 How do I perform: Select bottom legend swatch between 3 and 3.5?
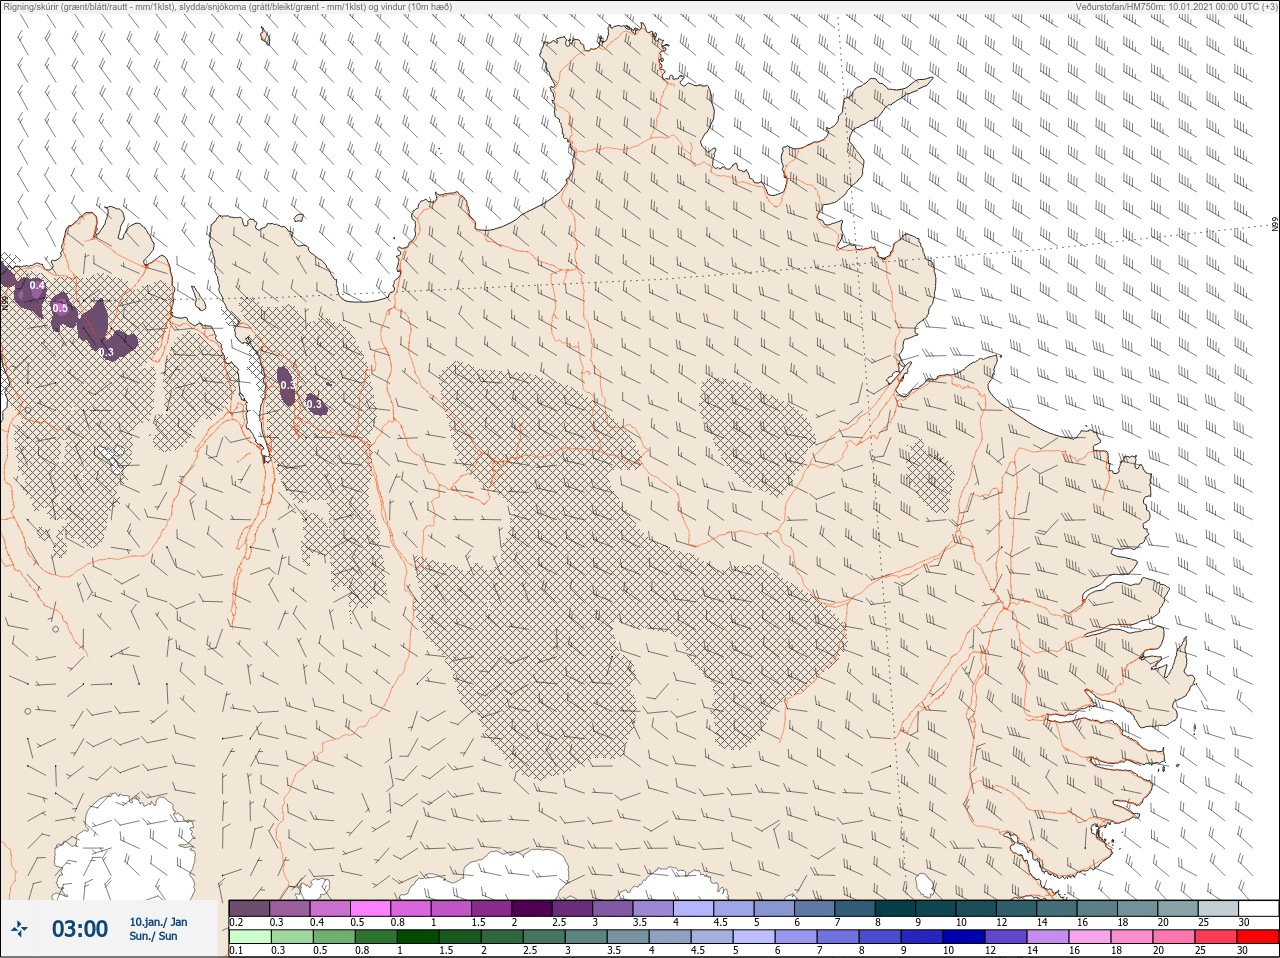(x=586, y=937)
